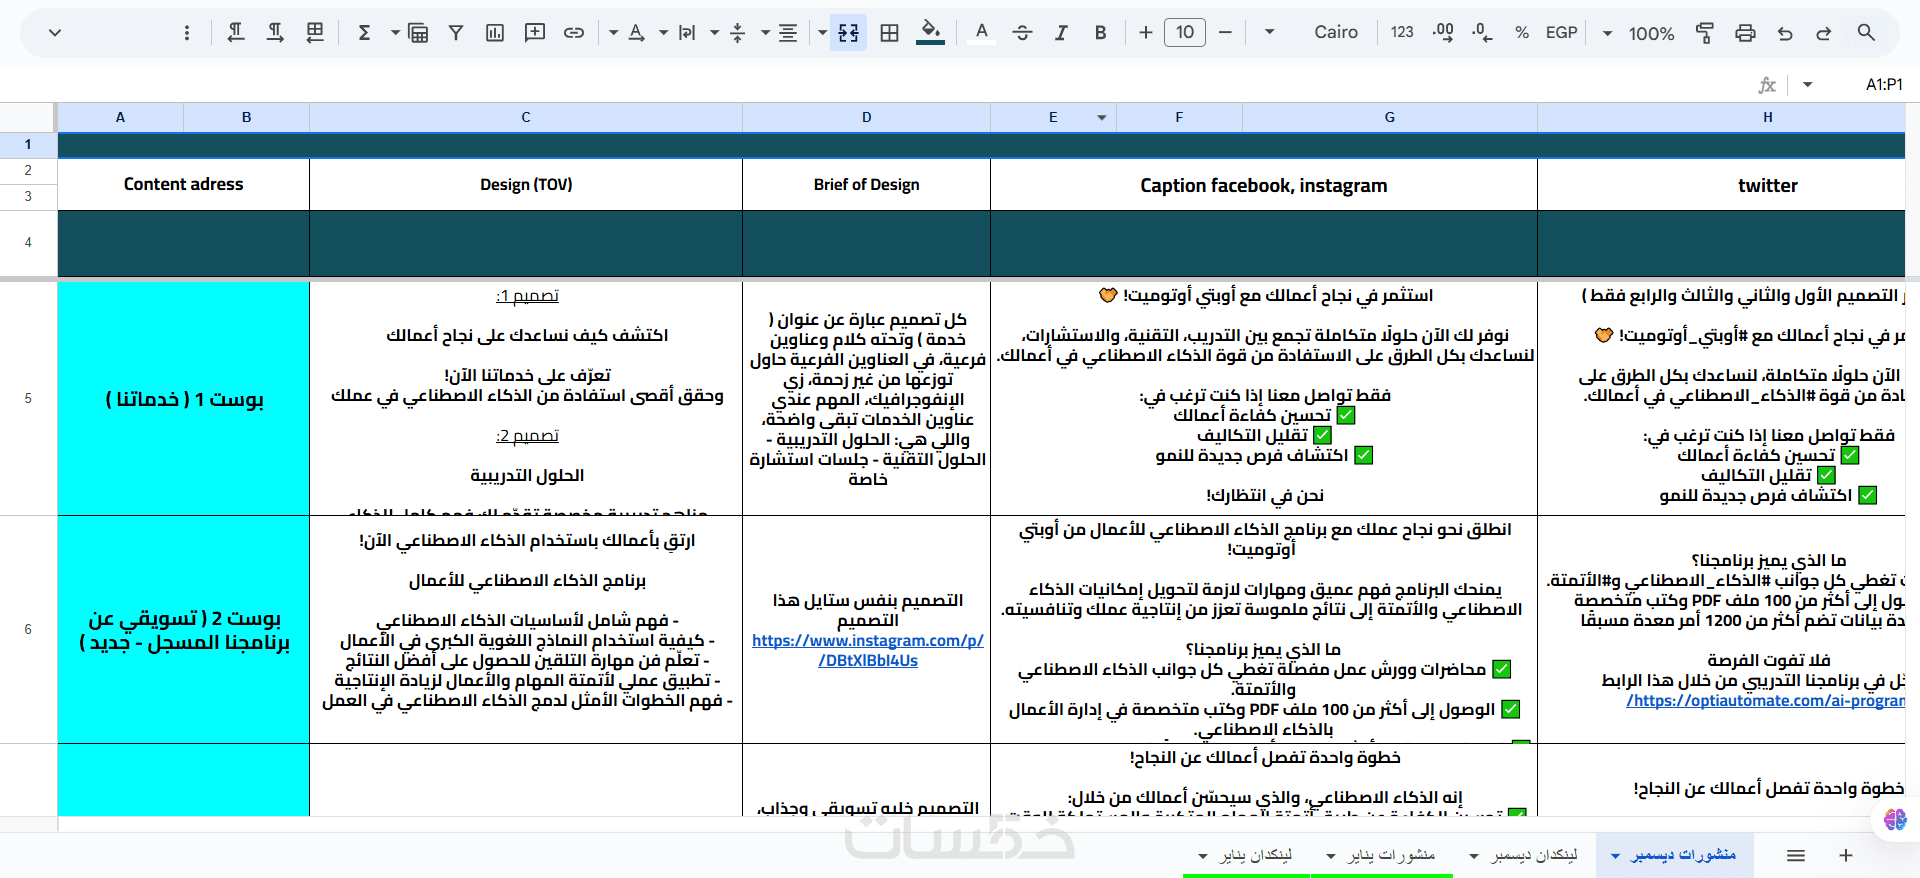This screenshot has width=1920, height=878.
Task: Print the spreadsheet
Action: pos(1745,33)
